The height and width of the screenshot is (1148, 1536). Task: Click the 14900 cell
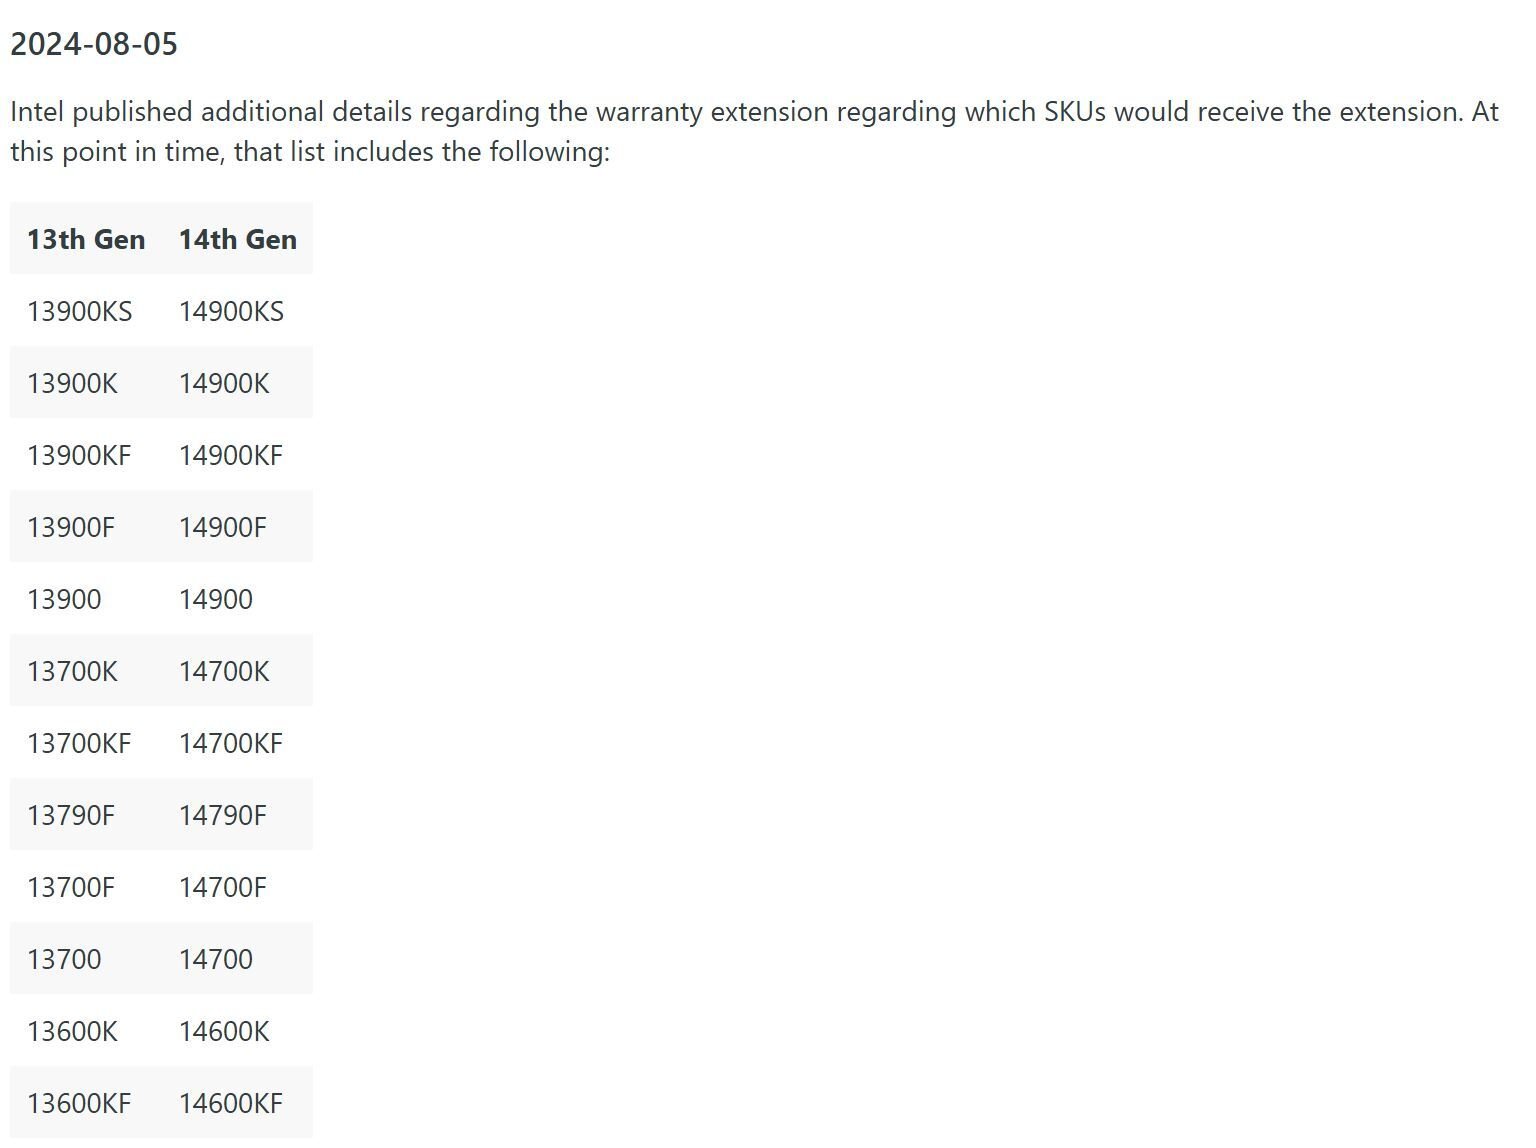[x=216, y=599]
